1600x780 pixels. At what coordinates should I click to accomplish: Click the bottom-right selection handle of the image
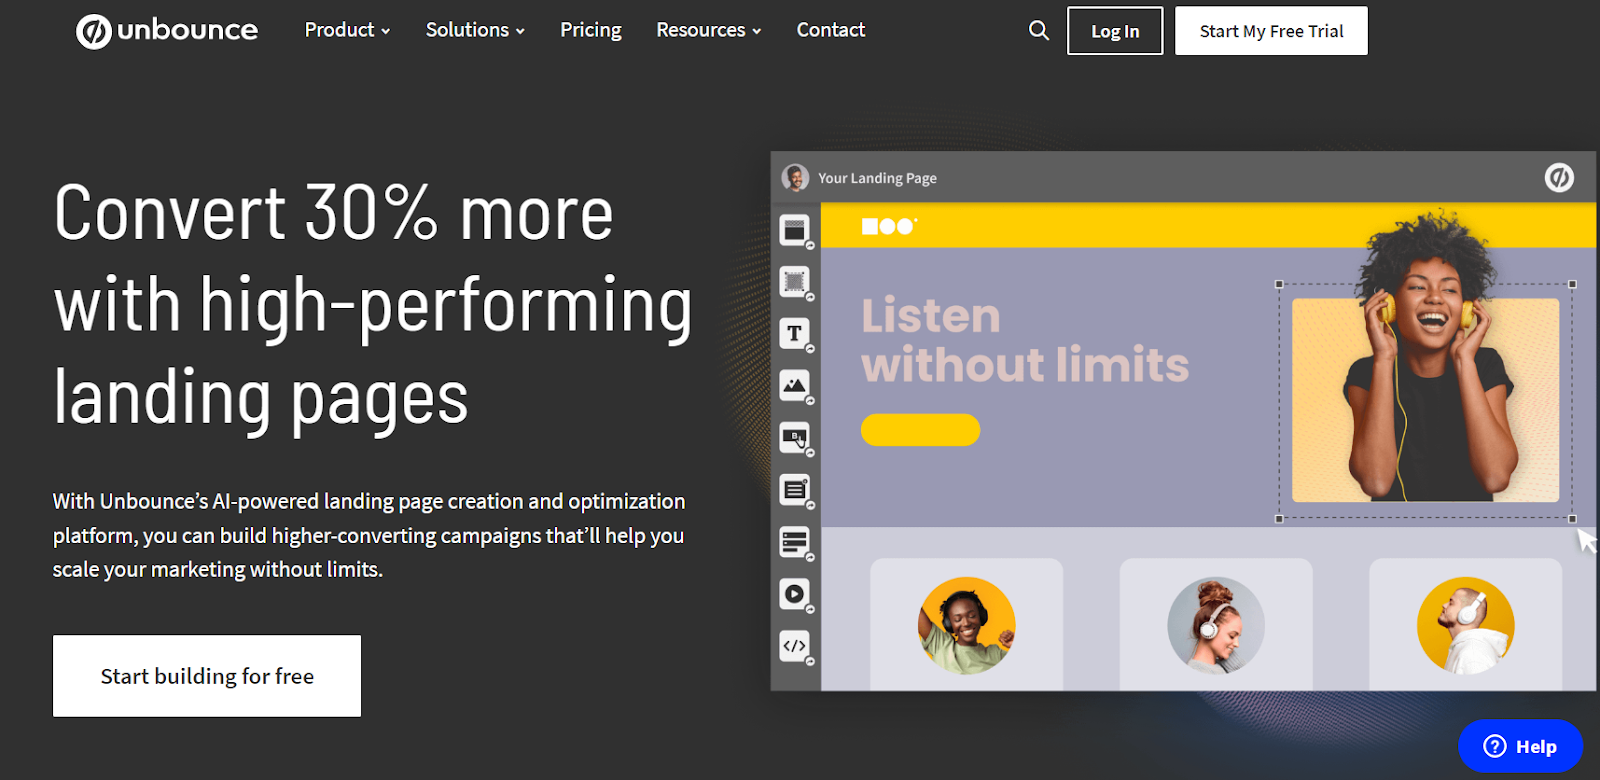[1572, 519]
